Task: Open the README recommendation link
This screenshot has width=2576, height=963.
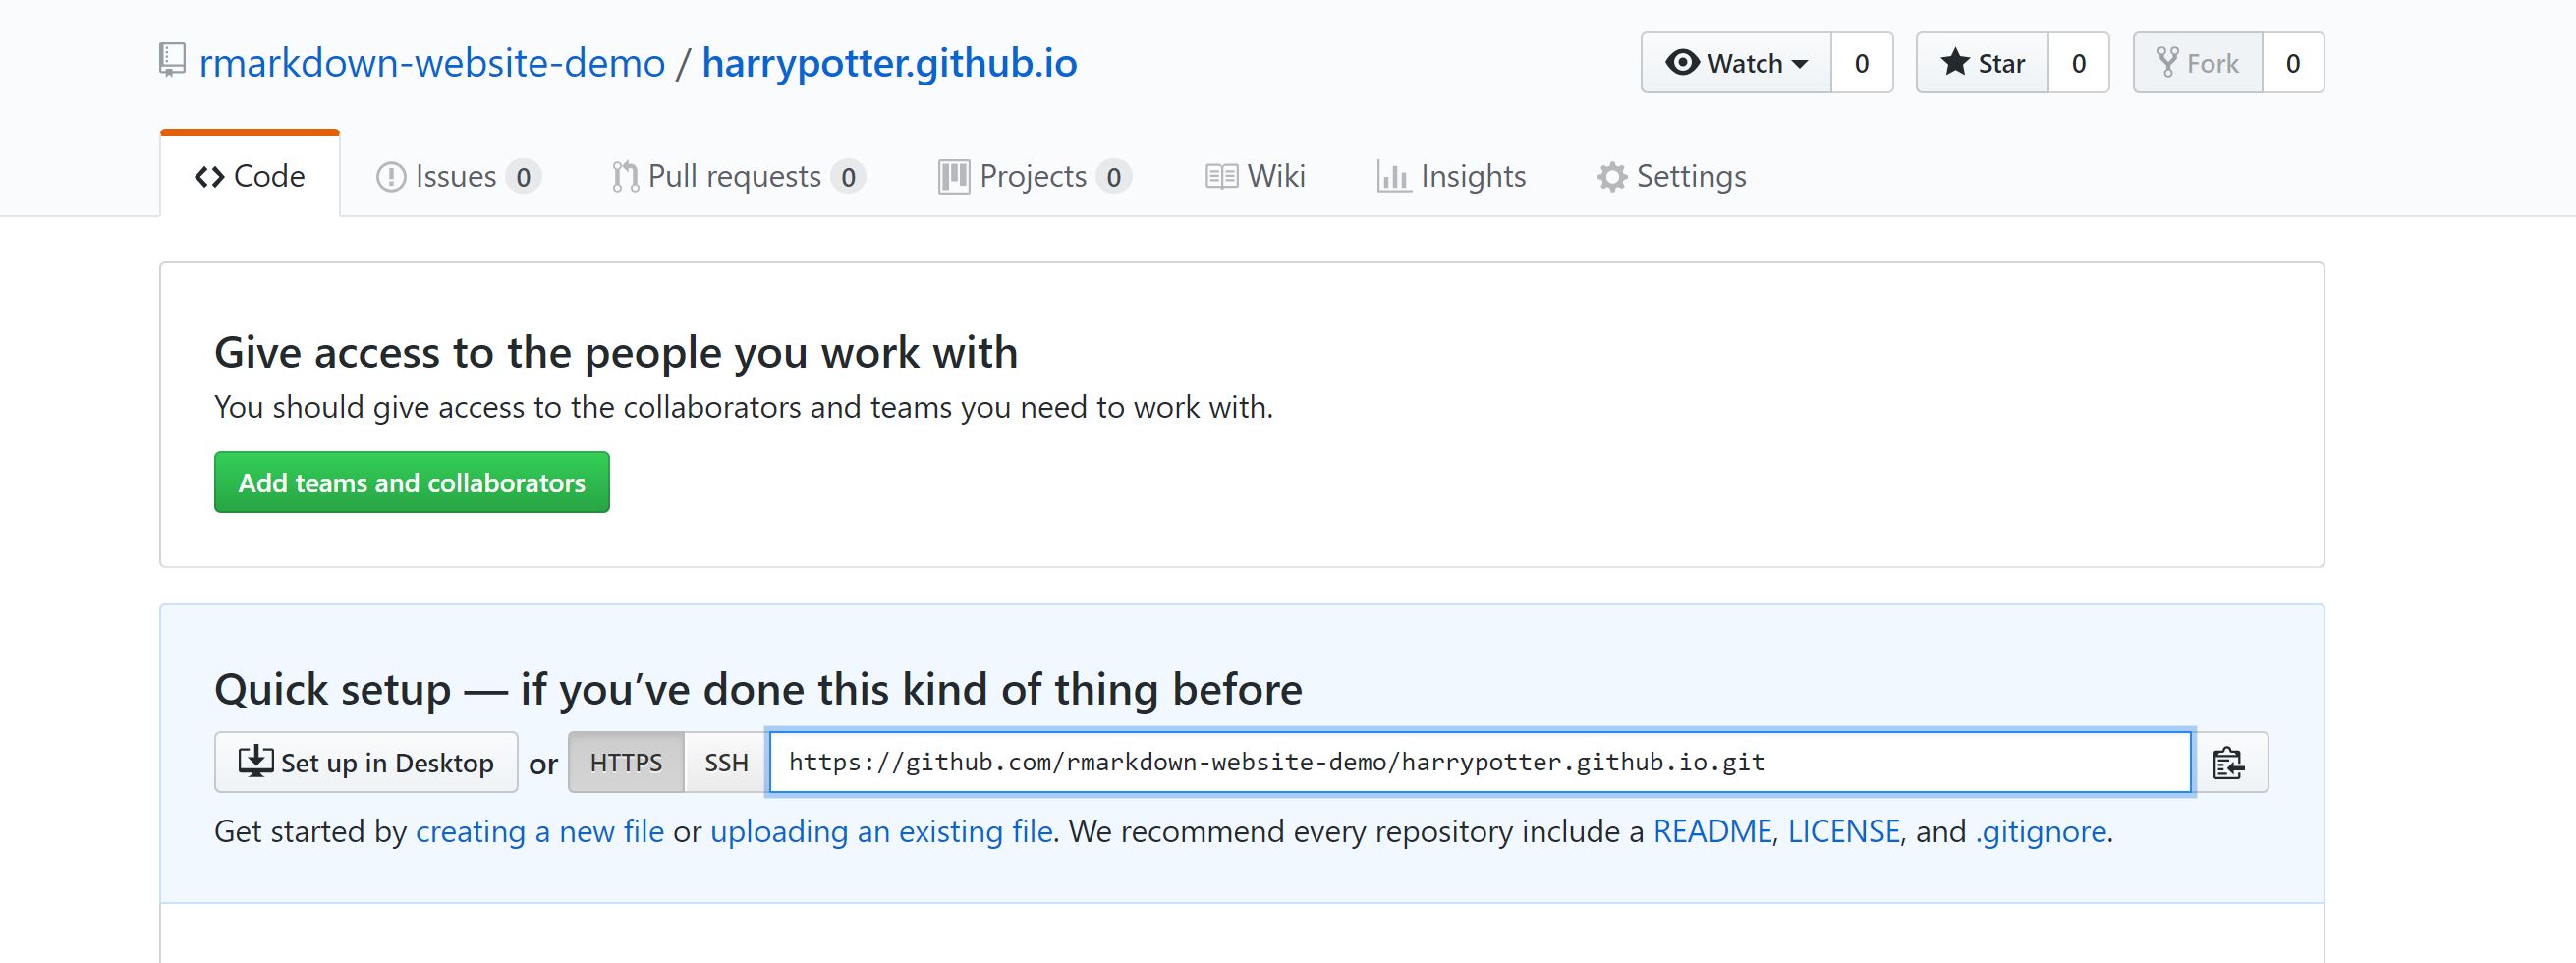Action: 1712,831
